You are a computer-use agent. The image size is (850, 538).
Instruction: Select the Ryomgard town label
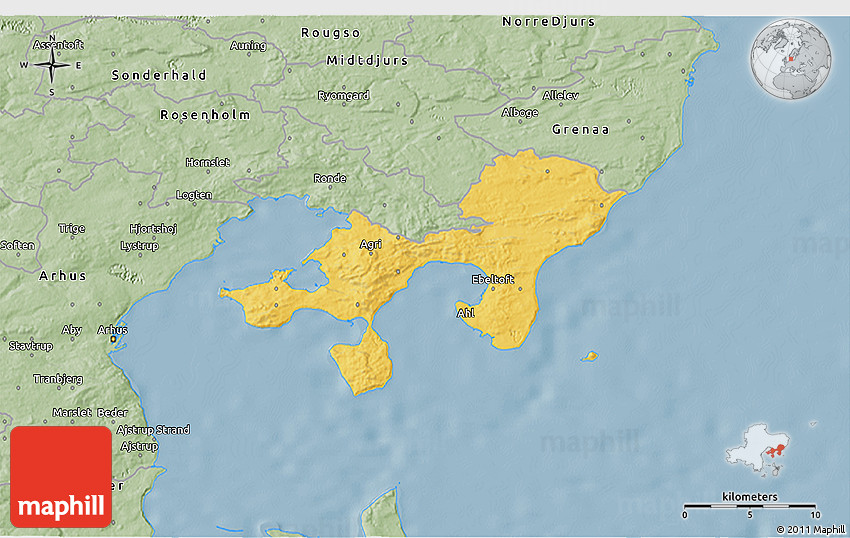pyautogui.click(x=343, y=96)
